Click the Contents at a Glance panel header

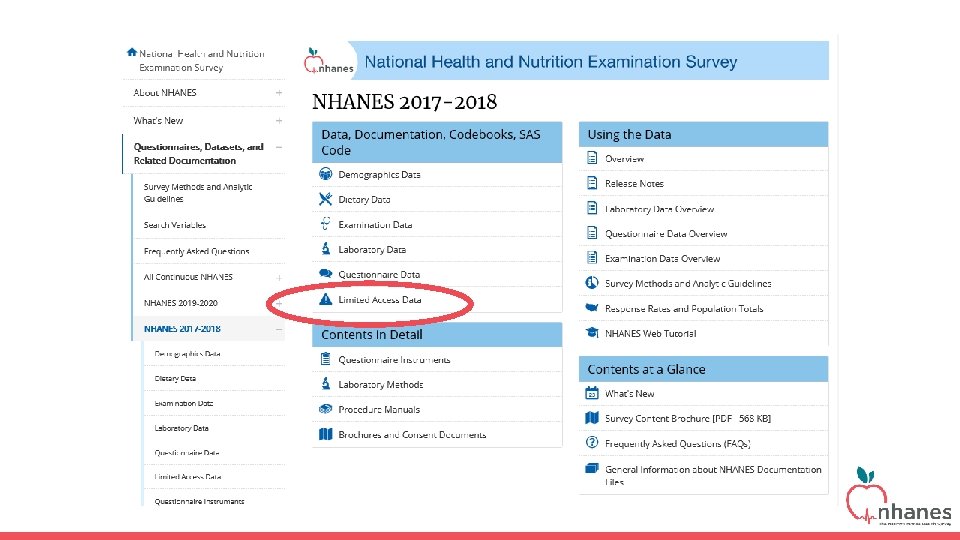pos(703,369)
